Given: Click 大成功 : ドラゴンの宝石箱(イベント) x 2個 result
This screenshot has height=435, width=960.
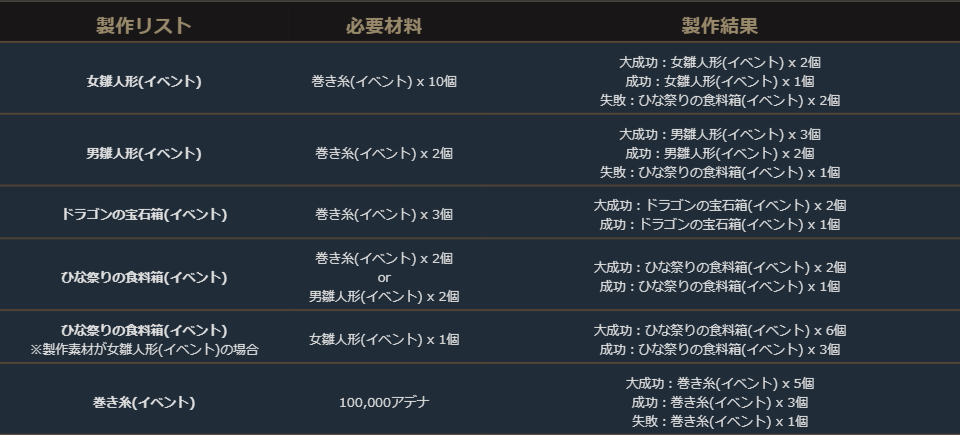Looking at the screenshot, I should [x=719, y=205].
